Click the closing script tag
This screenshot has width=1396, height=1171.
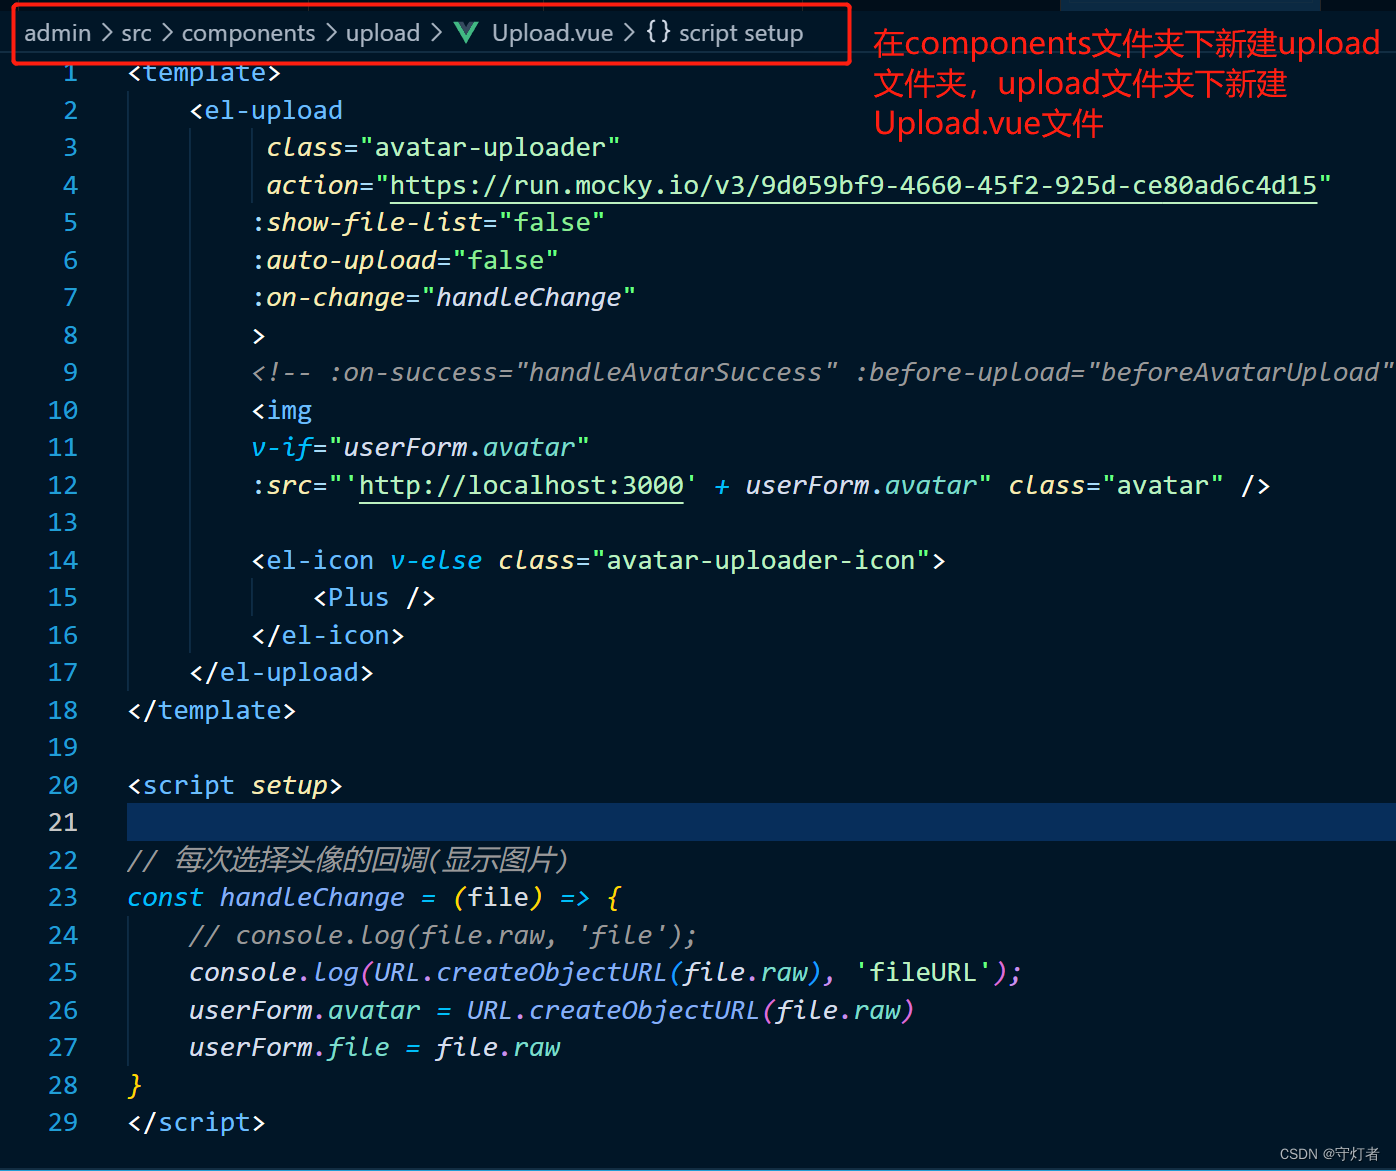[x=196, y=1122]
